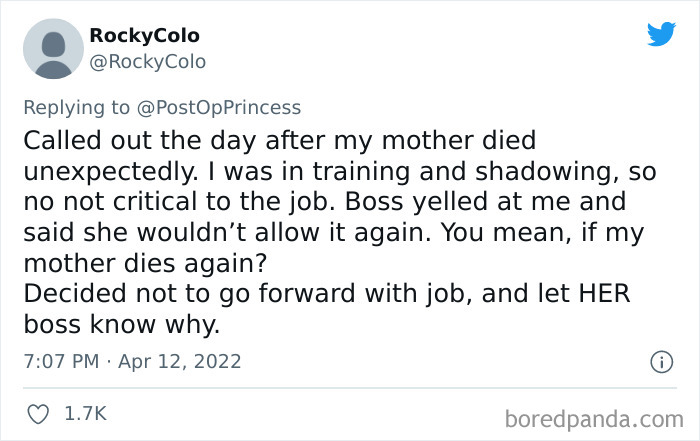Click the final line "boss know why."
This screenshot has width=700, height=441.
pyautogui.click(x=120, y=325)
